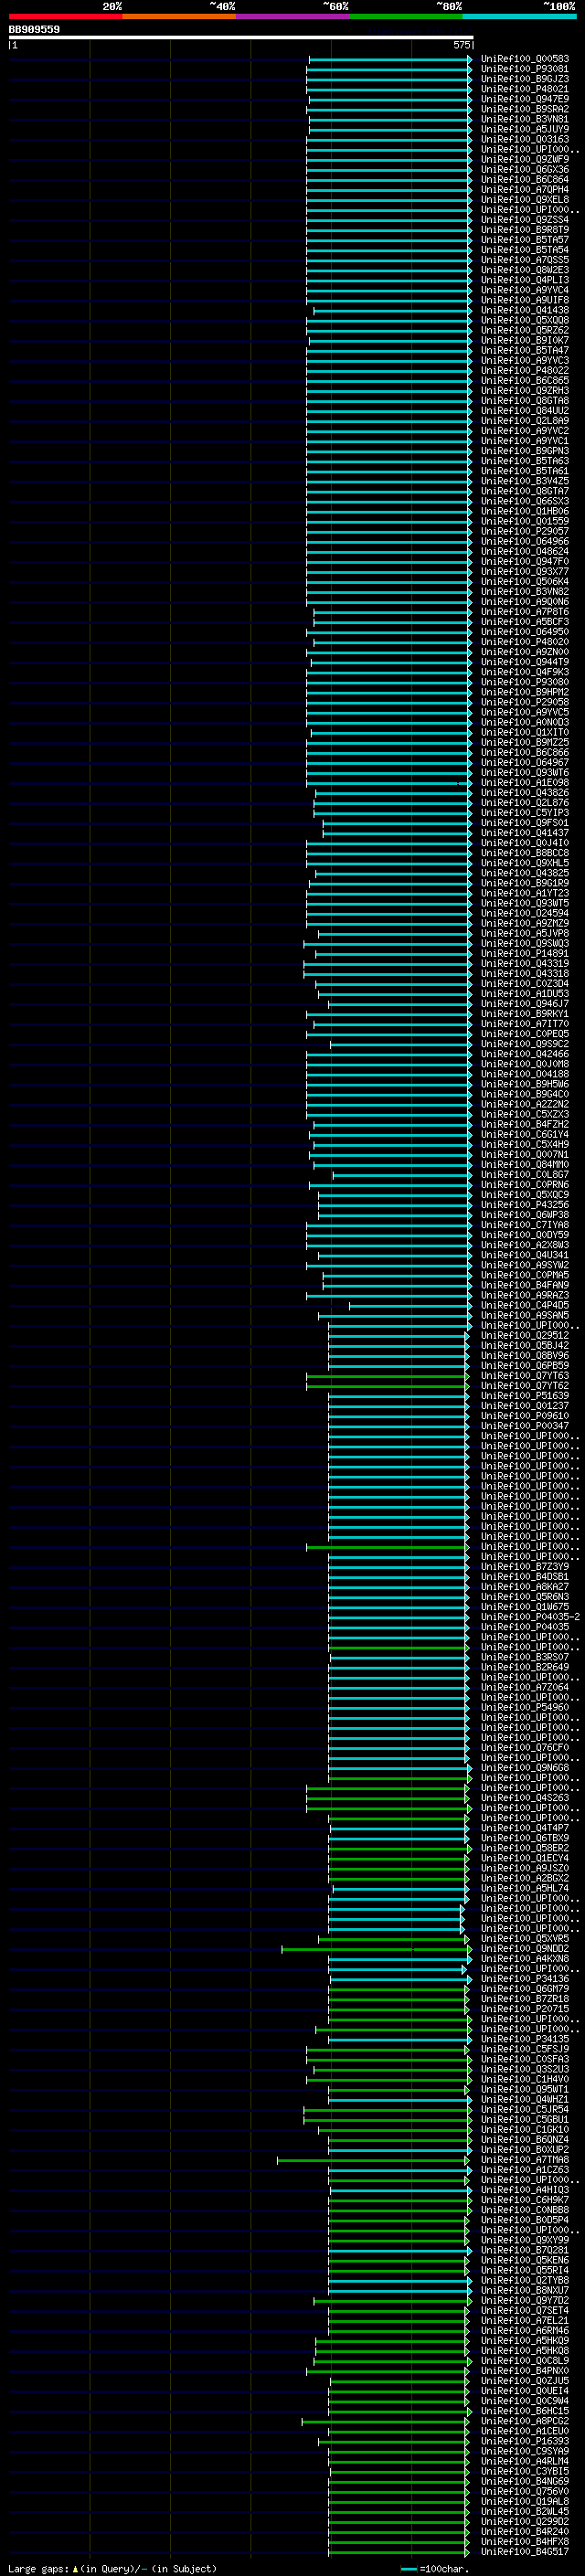Click hit UniRef100_C0PMA5
The width and height of the screenshot is (585, 2576).
pos(525,1276)
